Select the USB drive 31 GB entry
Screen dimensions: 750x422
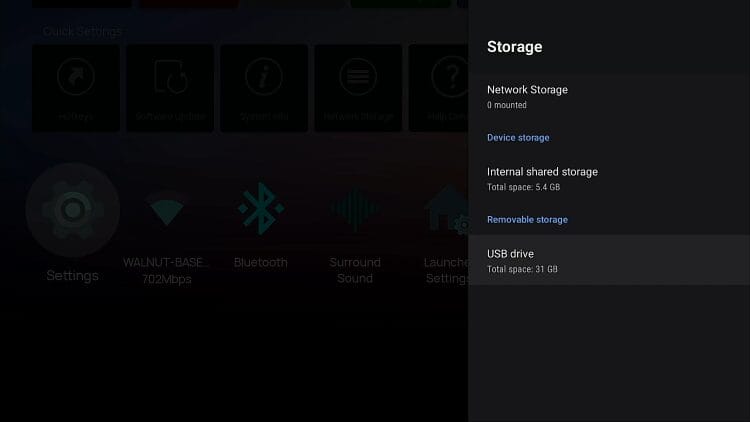coord(609,260)
